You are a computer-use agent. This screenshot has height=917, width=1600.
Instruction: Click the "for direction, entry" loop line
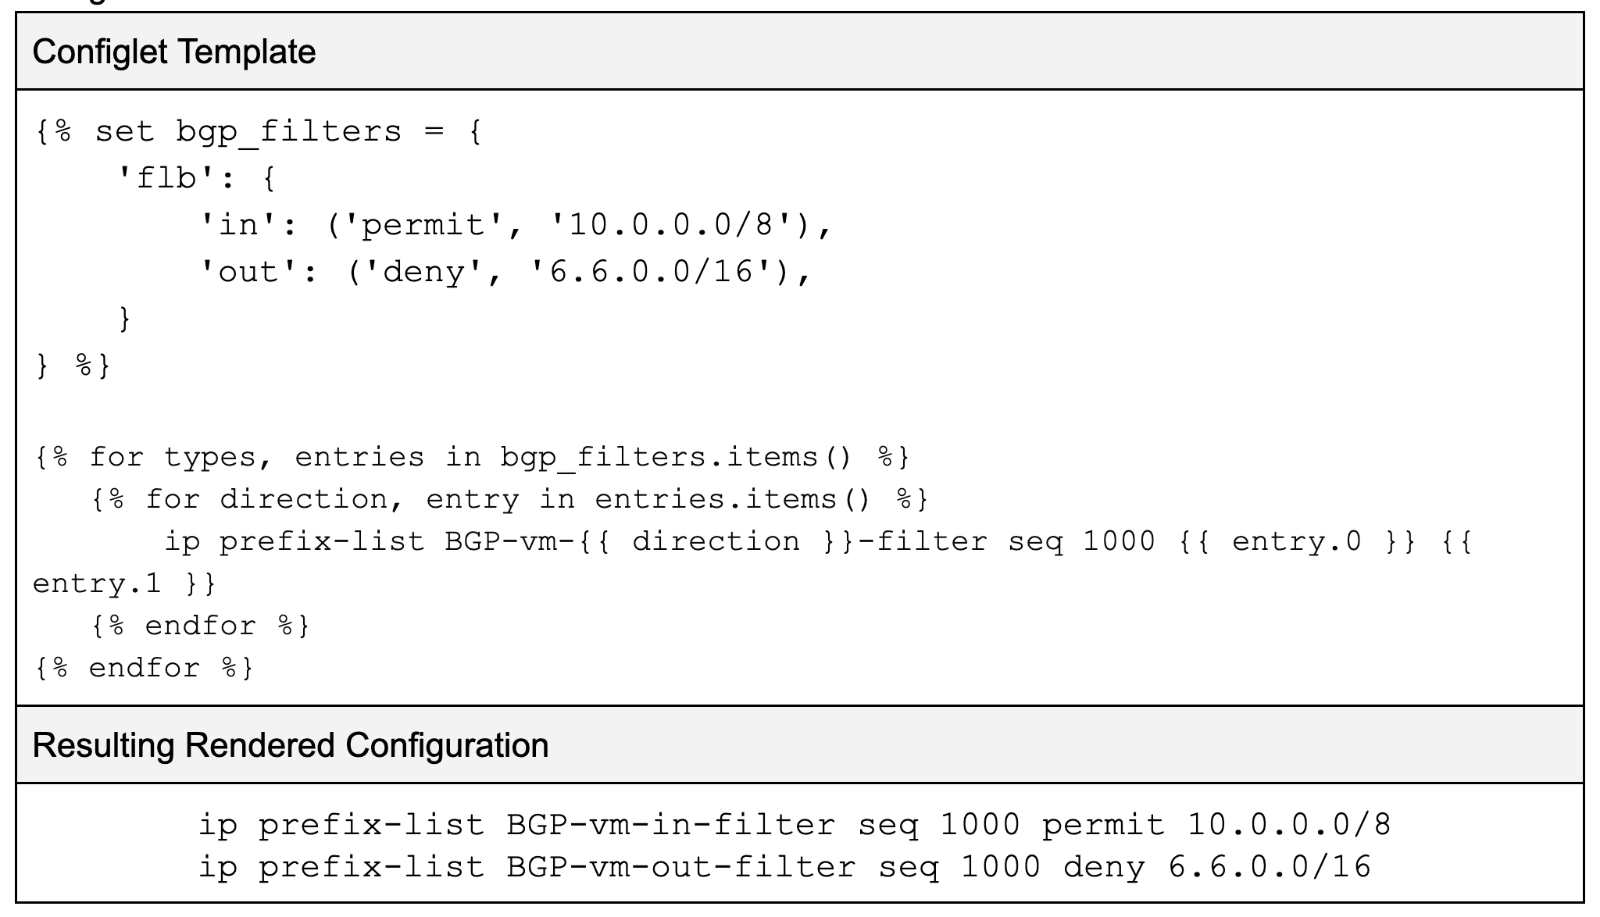(x=510, y=499)
